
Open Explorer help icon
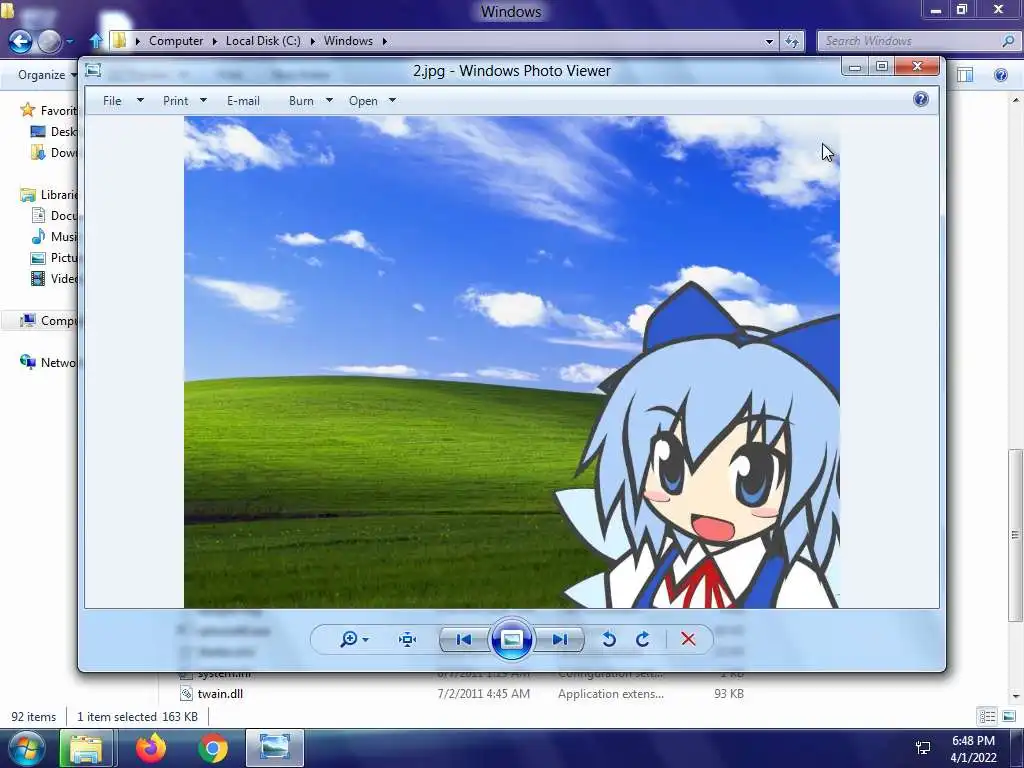1000,74
